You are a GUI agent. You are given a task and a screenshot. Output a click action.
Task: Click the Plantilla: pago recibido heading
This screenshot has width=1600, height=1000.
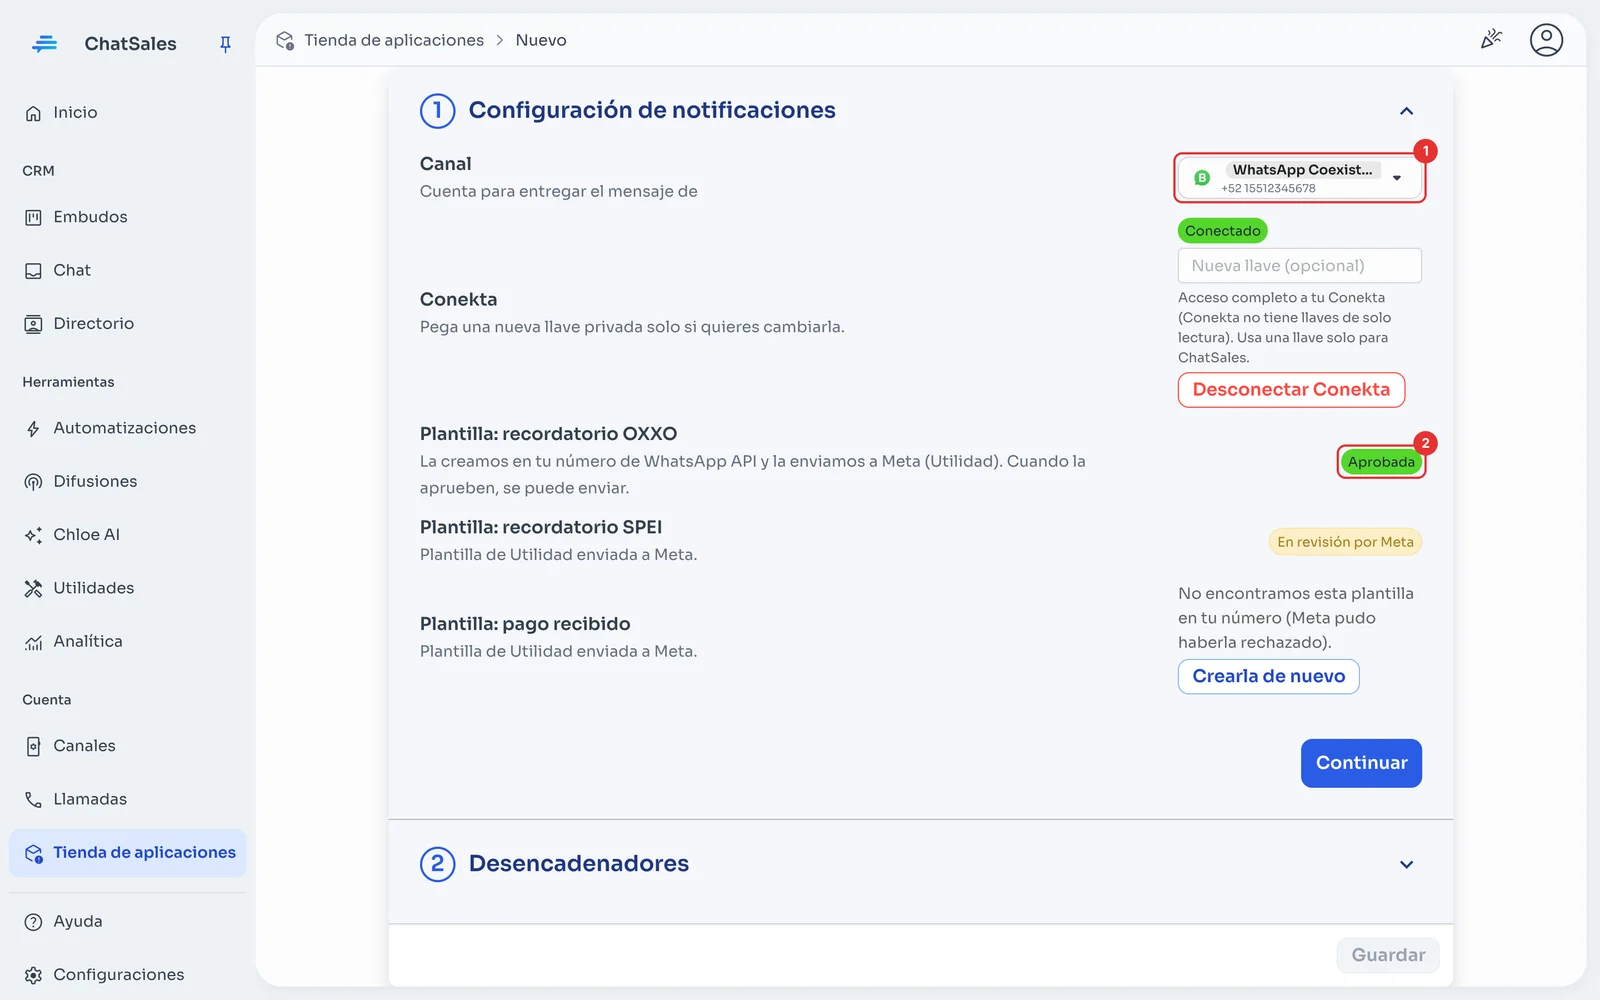coord(525,624)
